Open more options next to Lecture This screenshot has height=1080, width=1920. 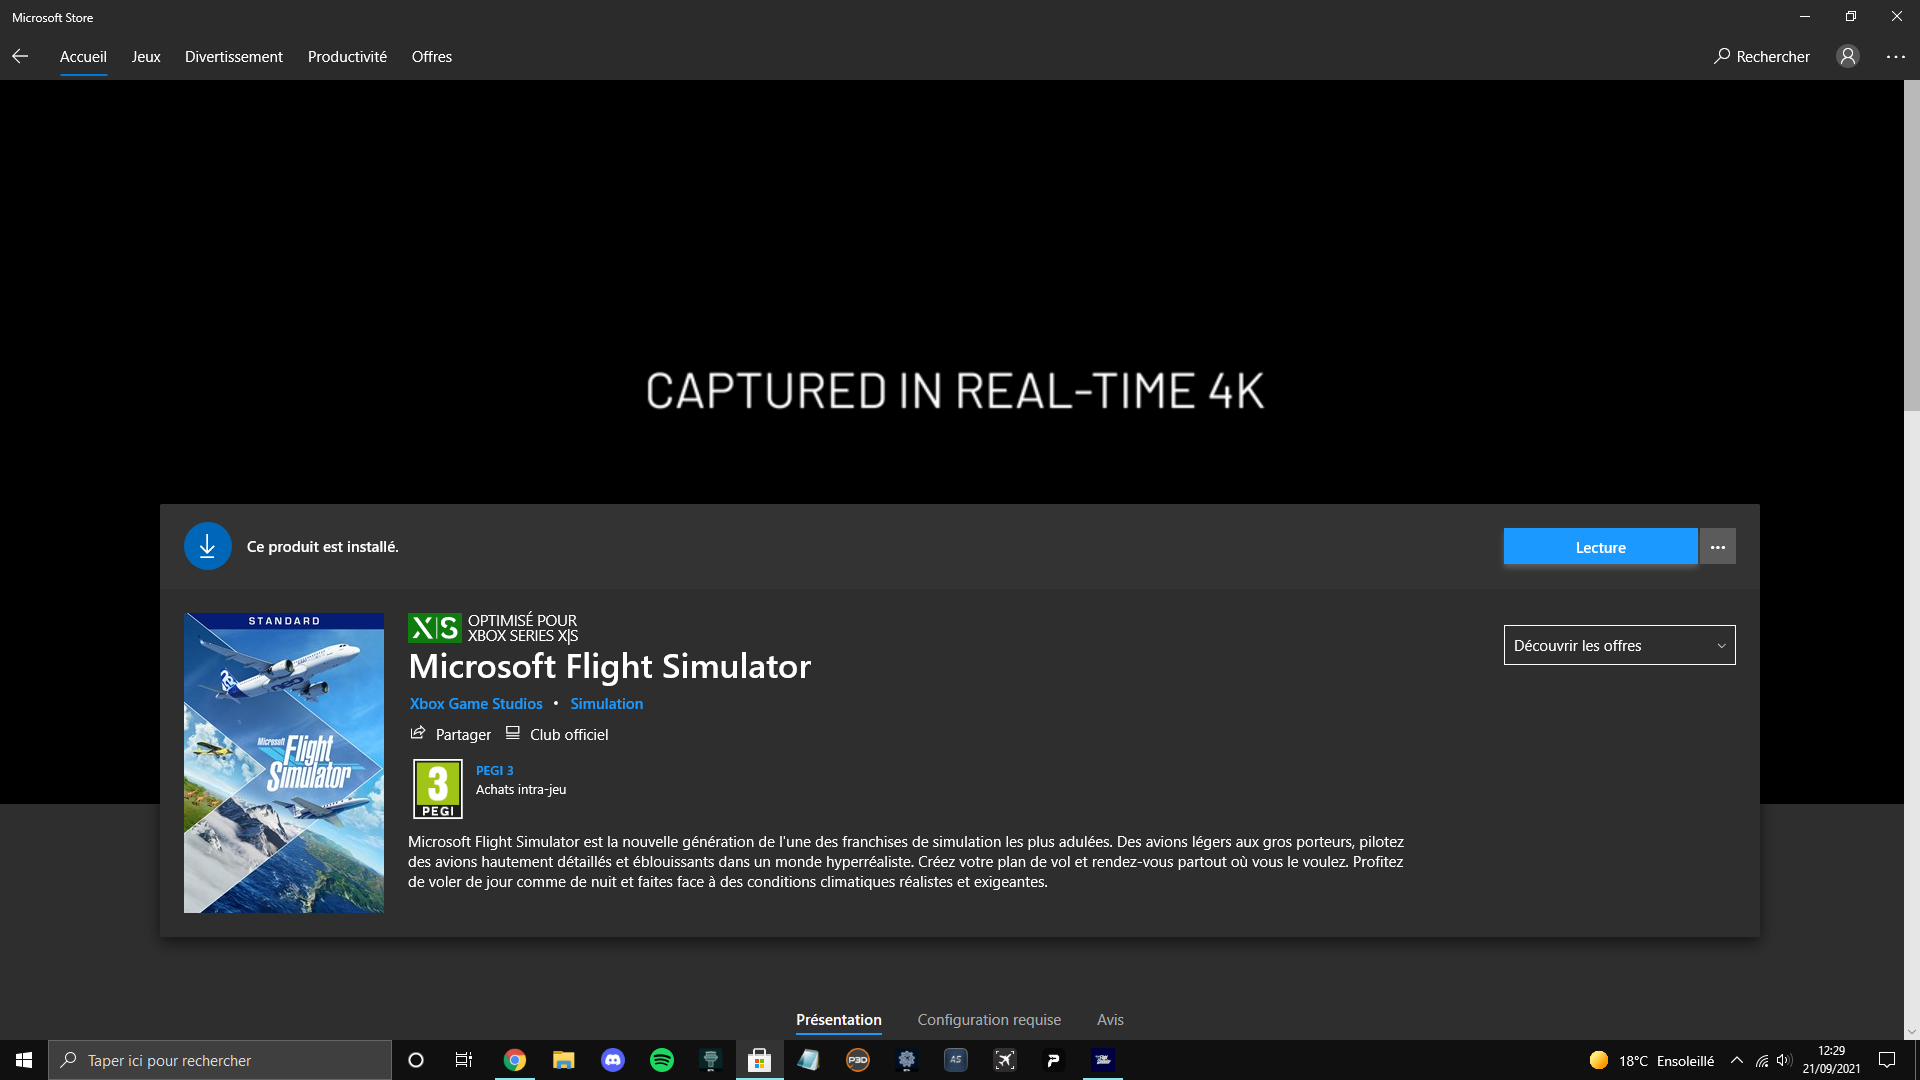[1717, 547]
